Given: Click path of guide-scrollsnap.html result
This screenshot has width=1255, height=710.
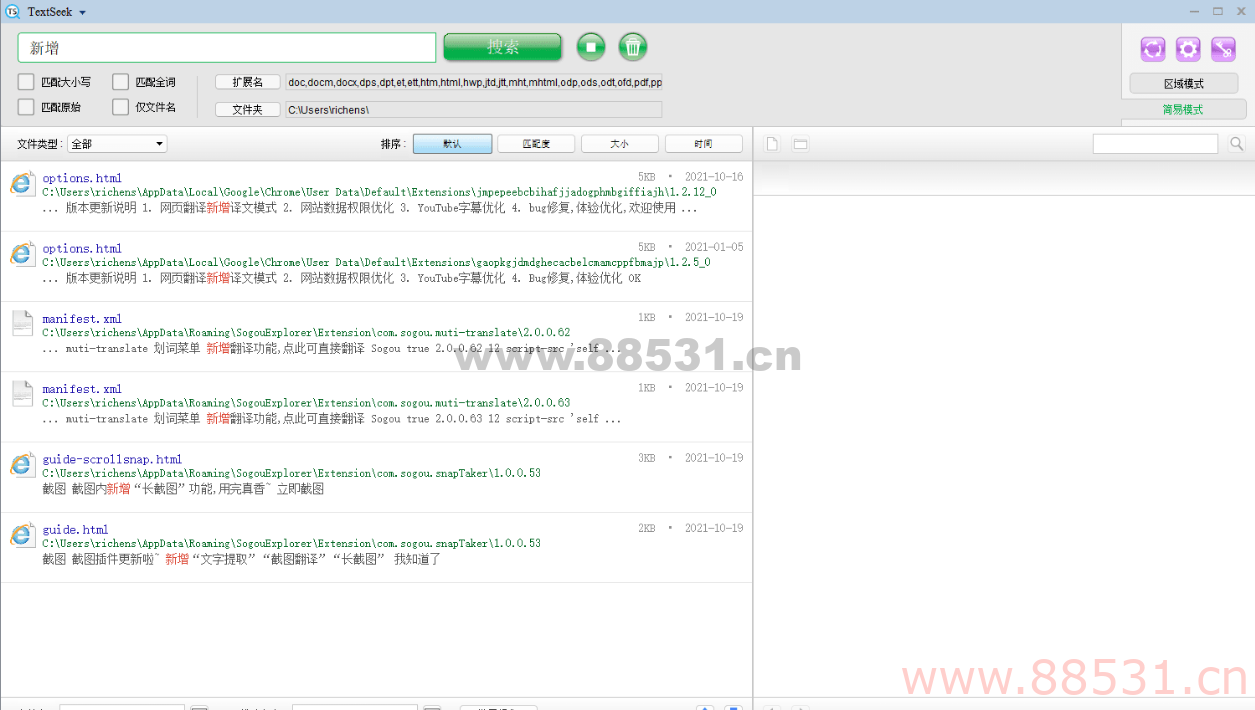Looking at the screenshot, I should [x=291, y=473].
